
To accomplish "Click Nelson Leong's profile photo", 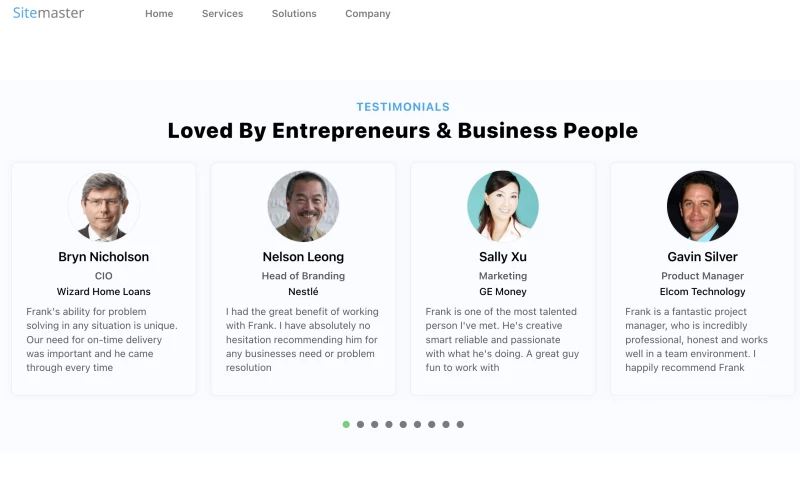I will click(303, 207).
